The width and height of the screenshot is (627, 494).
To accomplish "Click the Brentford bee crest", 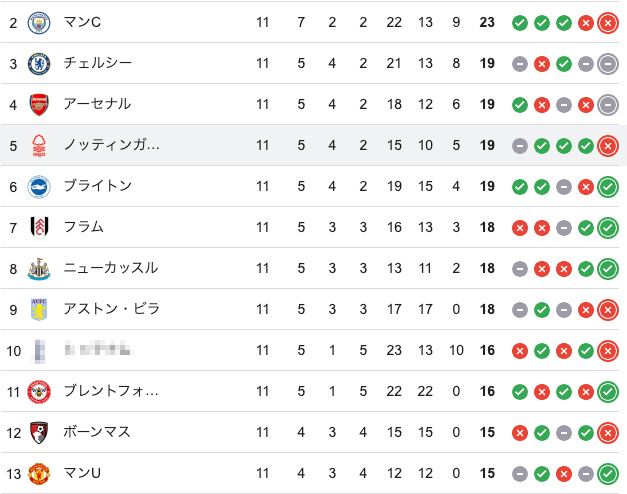I will (39, 392).
